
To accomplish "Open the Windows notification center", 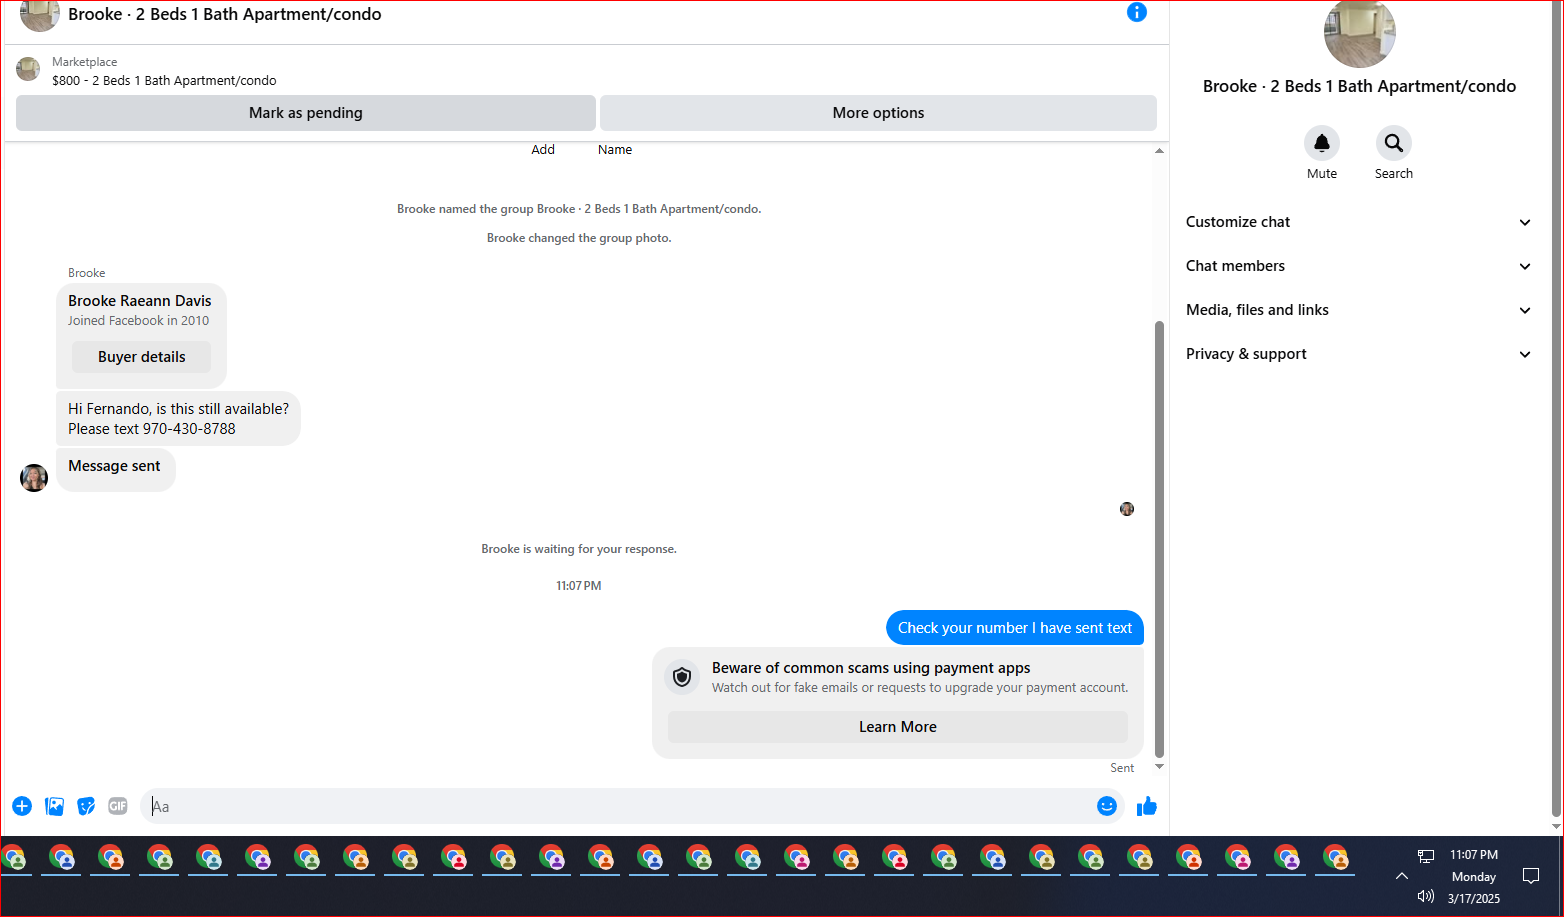I will pos(1530,876).
